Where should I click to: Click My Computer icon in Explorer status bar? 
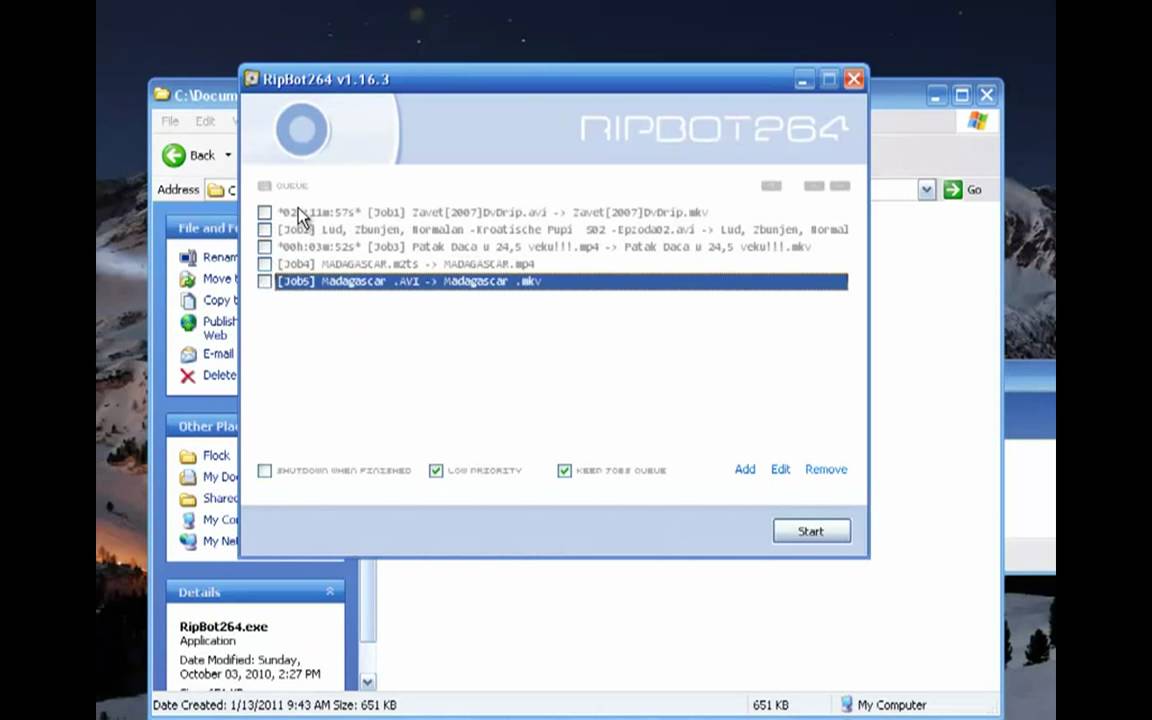pos(847,705)
